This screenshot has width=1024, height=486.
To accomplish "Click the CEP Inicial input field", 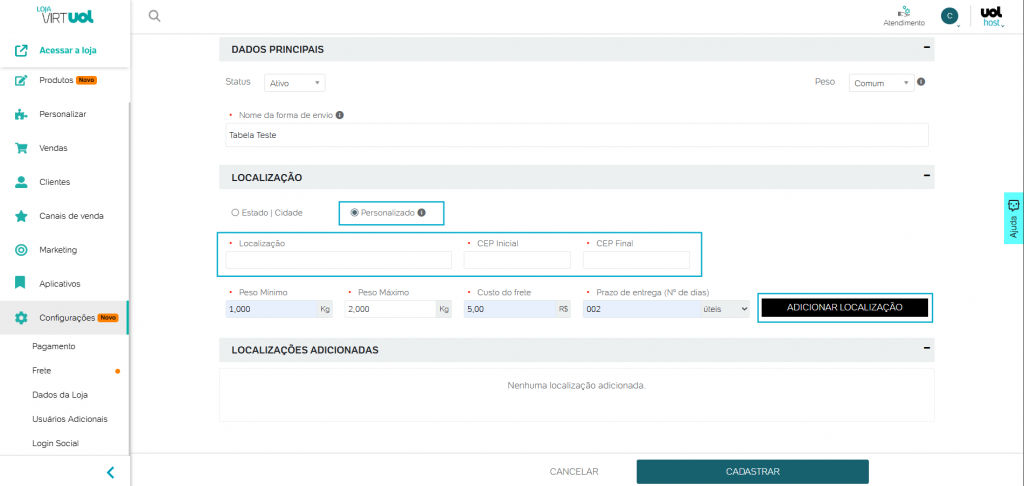I will (x=517, y=261).
